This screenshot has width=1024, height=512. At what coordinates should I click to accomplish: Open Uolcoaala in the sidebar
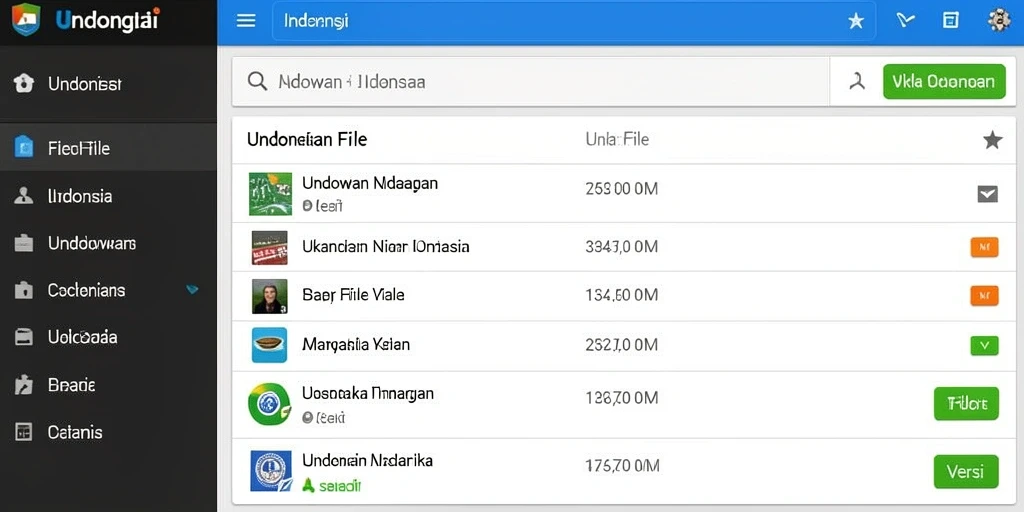108,337
